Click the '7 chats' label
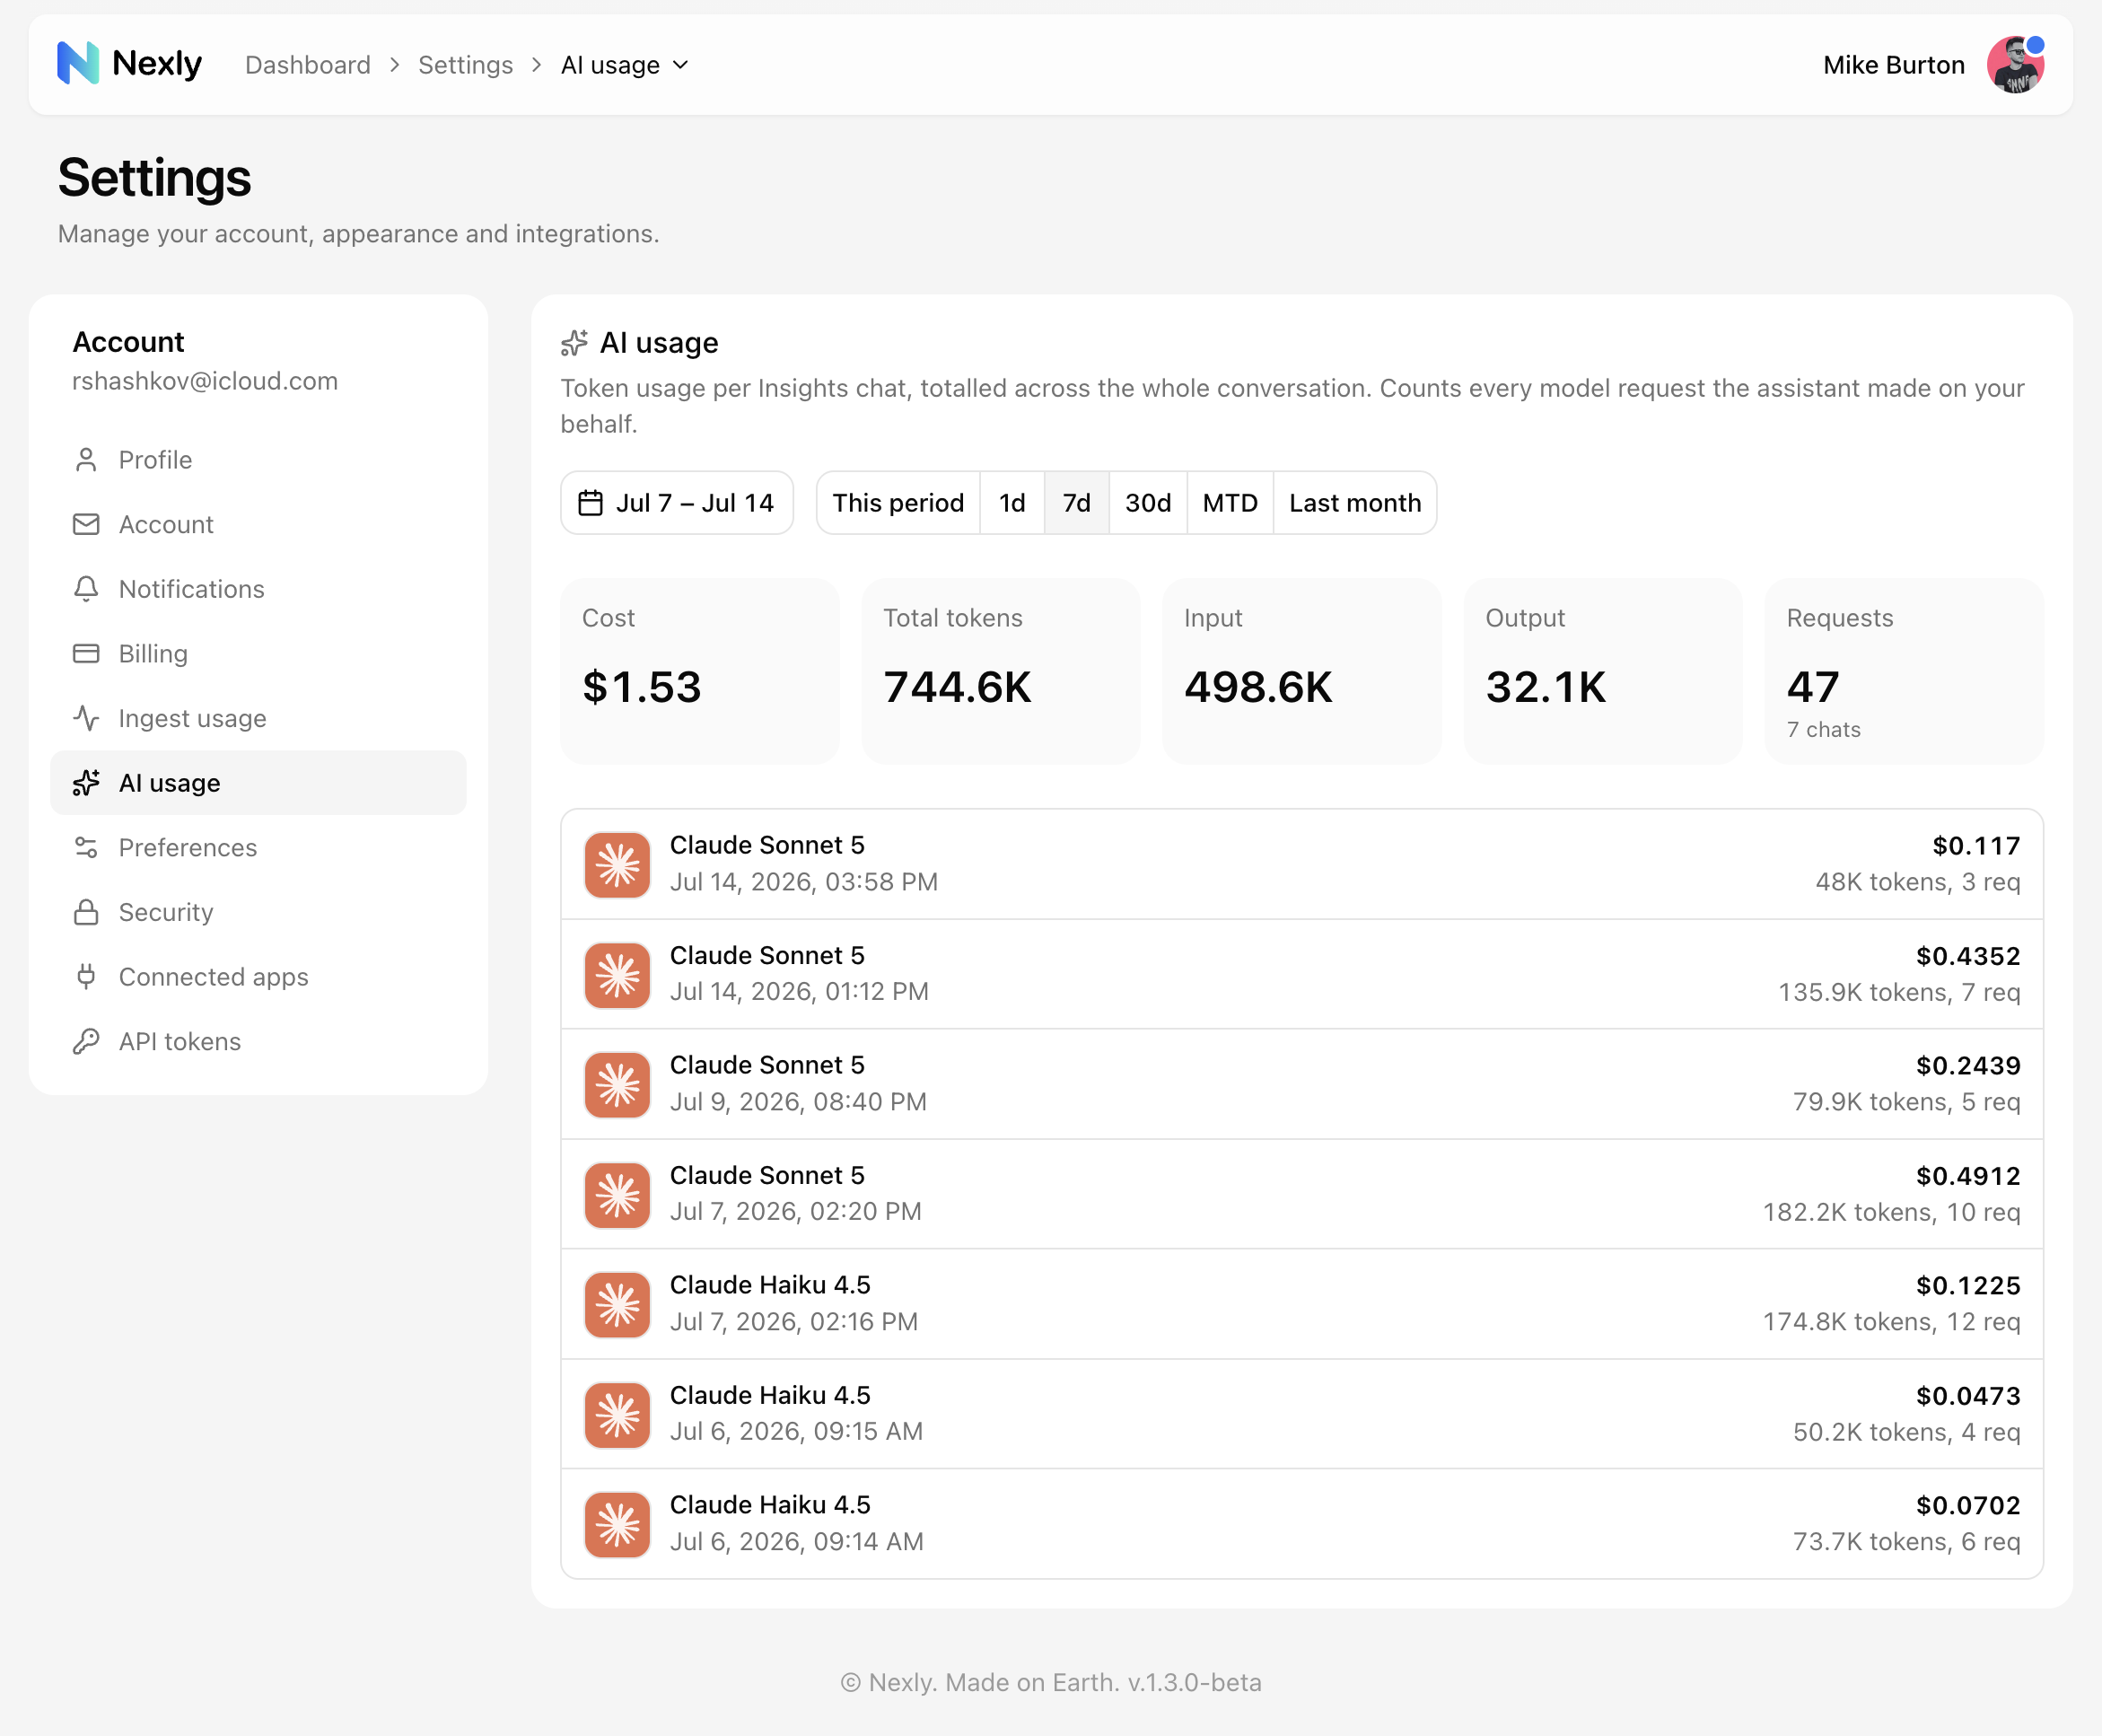The image size is (2102, 1736). click(x=1824, y=730)
